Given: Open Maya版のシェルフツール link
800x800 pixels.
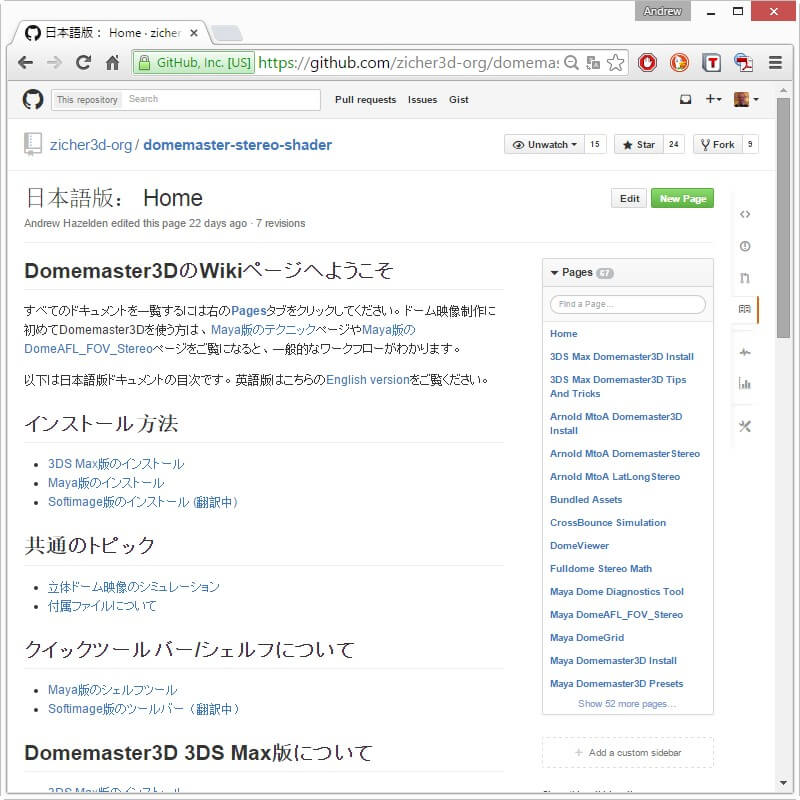Looking at the screenshot, I should point(113,690).
